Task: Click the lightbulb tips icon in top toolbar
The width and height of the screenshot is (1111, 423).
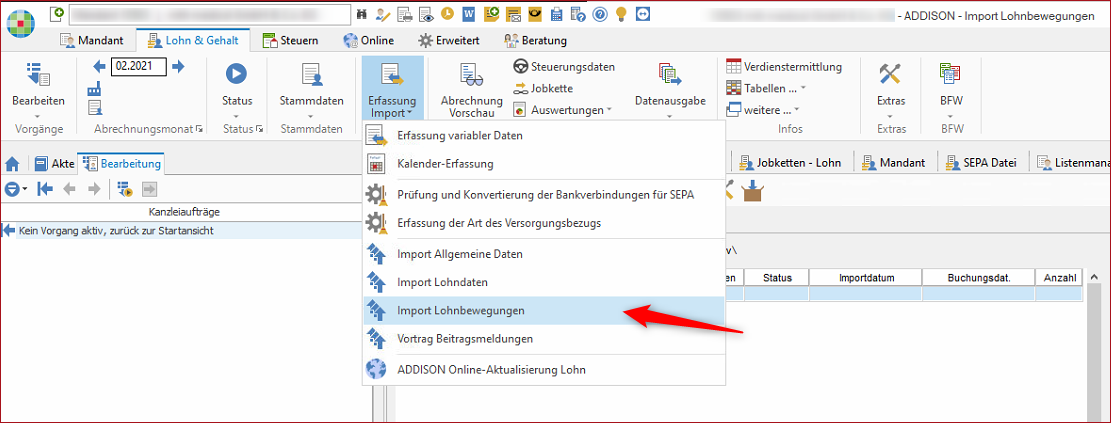Action: pos(621,14)
